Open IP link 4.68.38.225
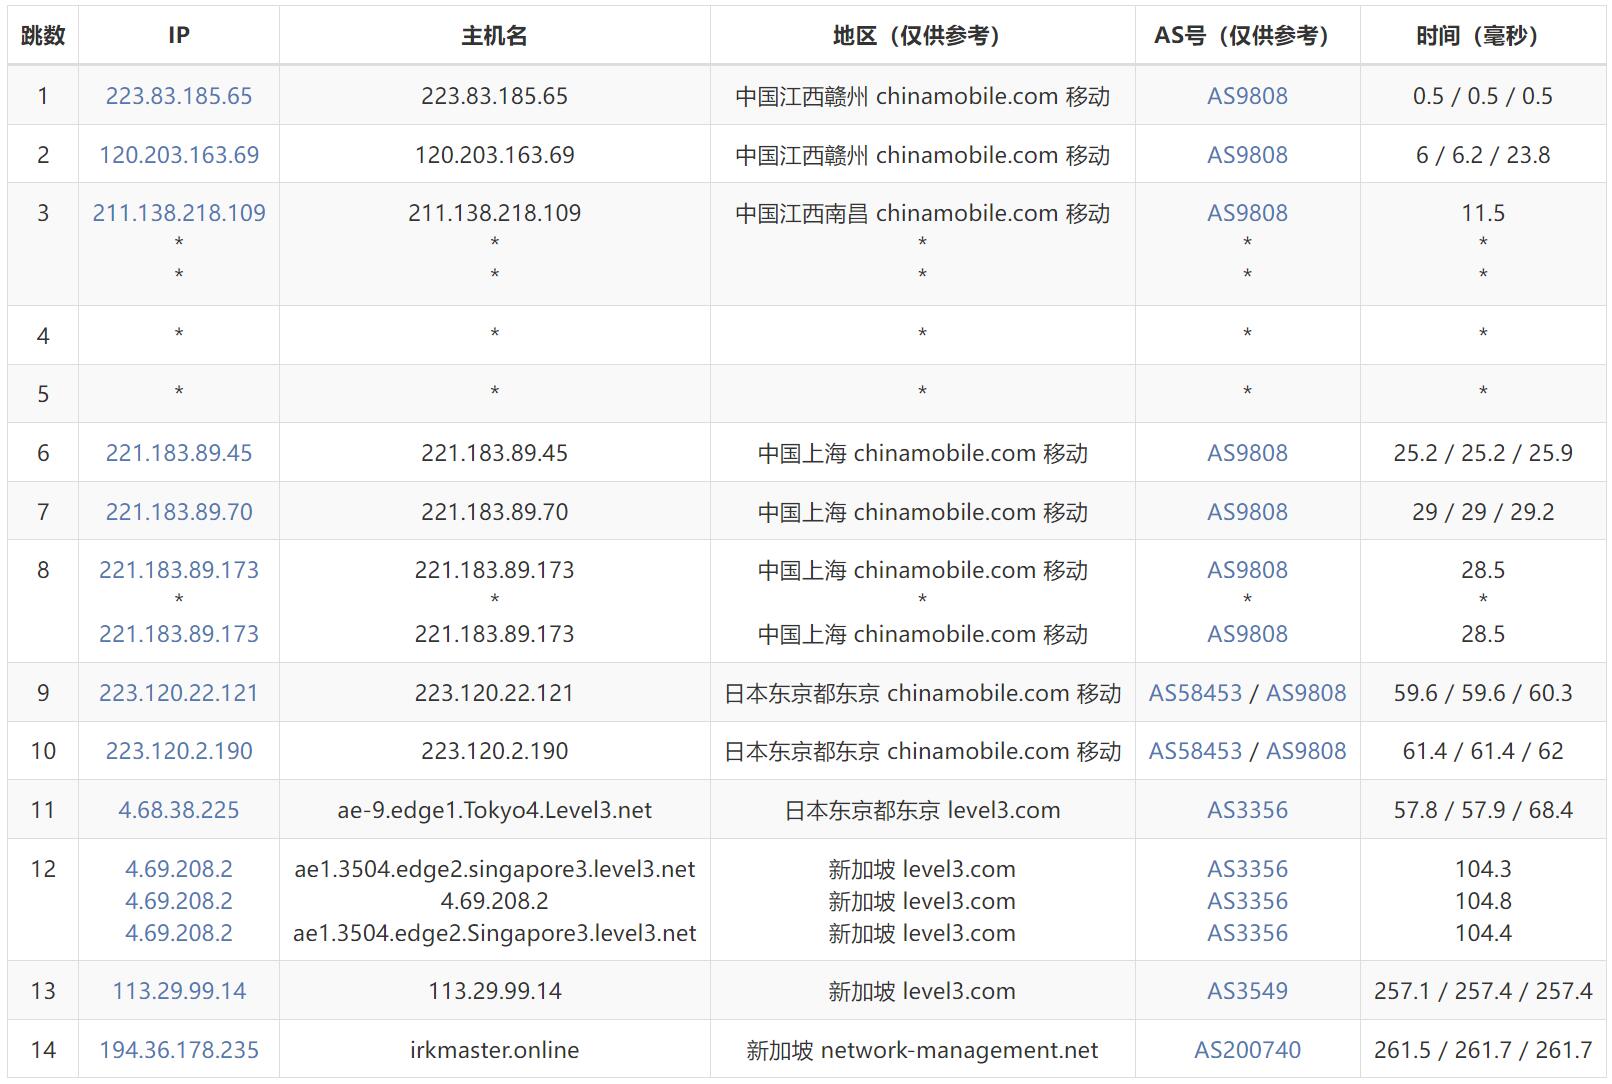 (x=179, y=810)
